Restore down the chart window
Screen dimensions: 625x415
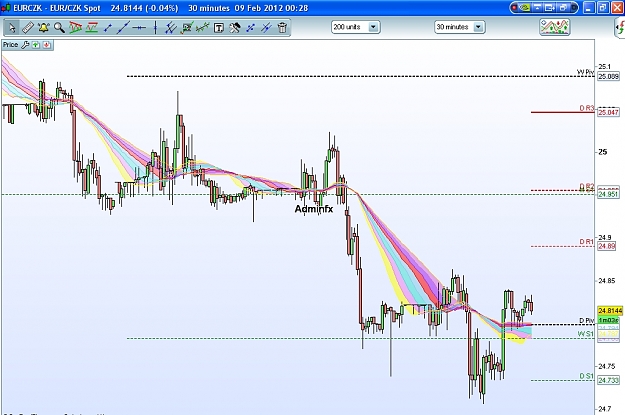603,8
